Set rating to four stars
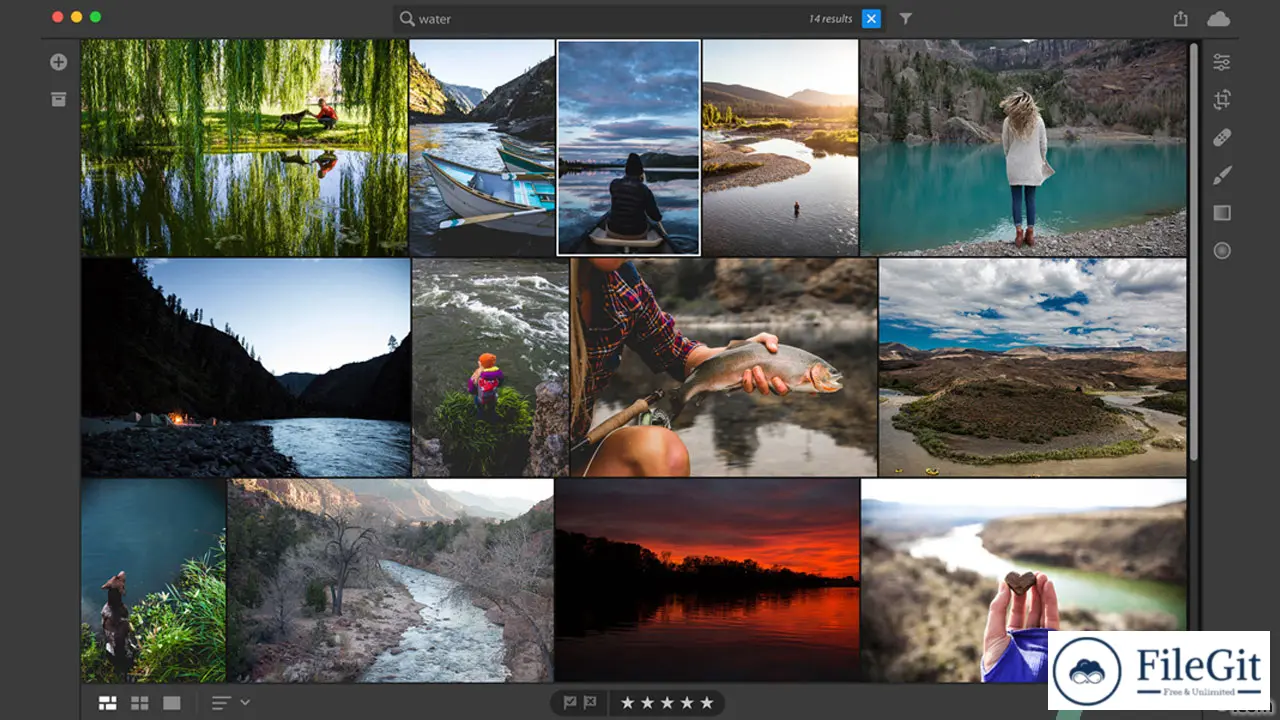Viewport: 1280px width, 720px height. point(686,703)
